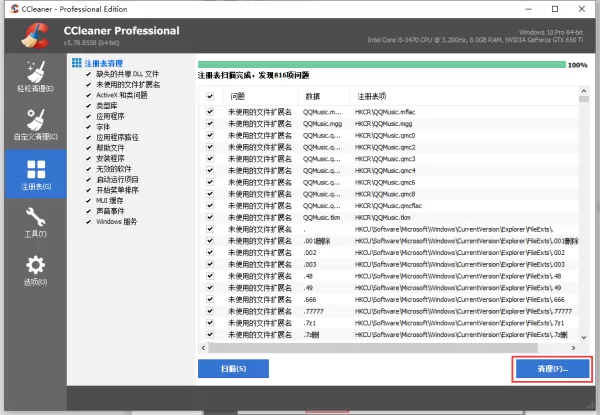Click the registry cleaner grid icon
Image resolution: width=600 pixels, height=415 pixels.
(77, 63)
